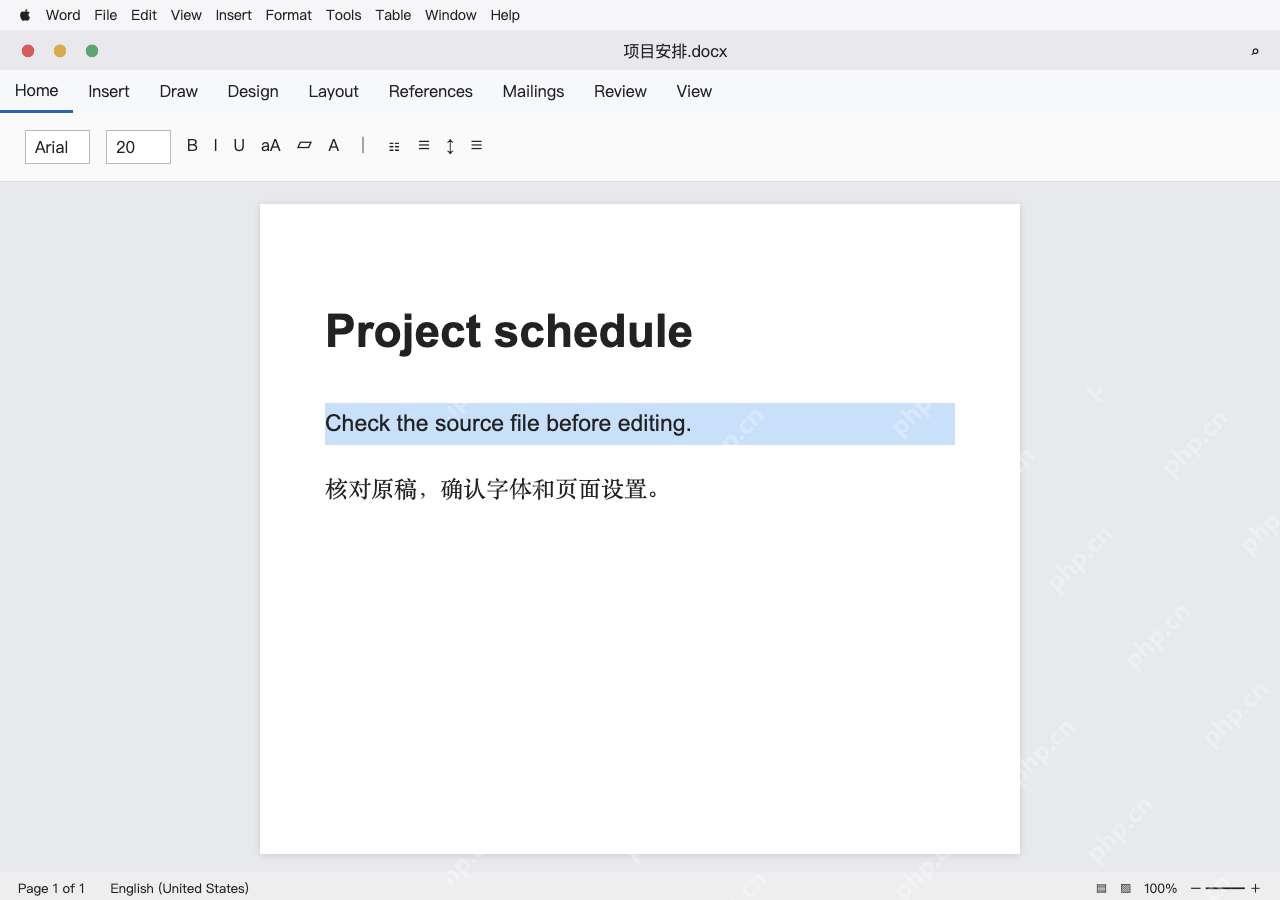Open the Apple menu

coord(25,15)
